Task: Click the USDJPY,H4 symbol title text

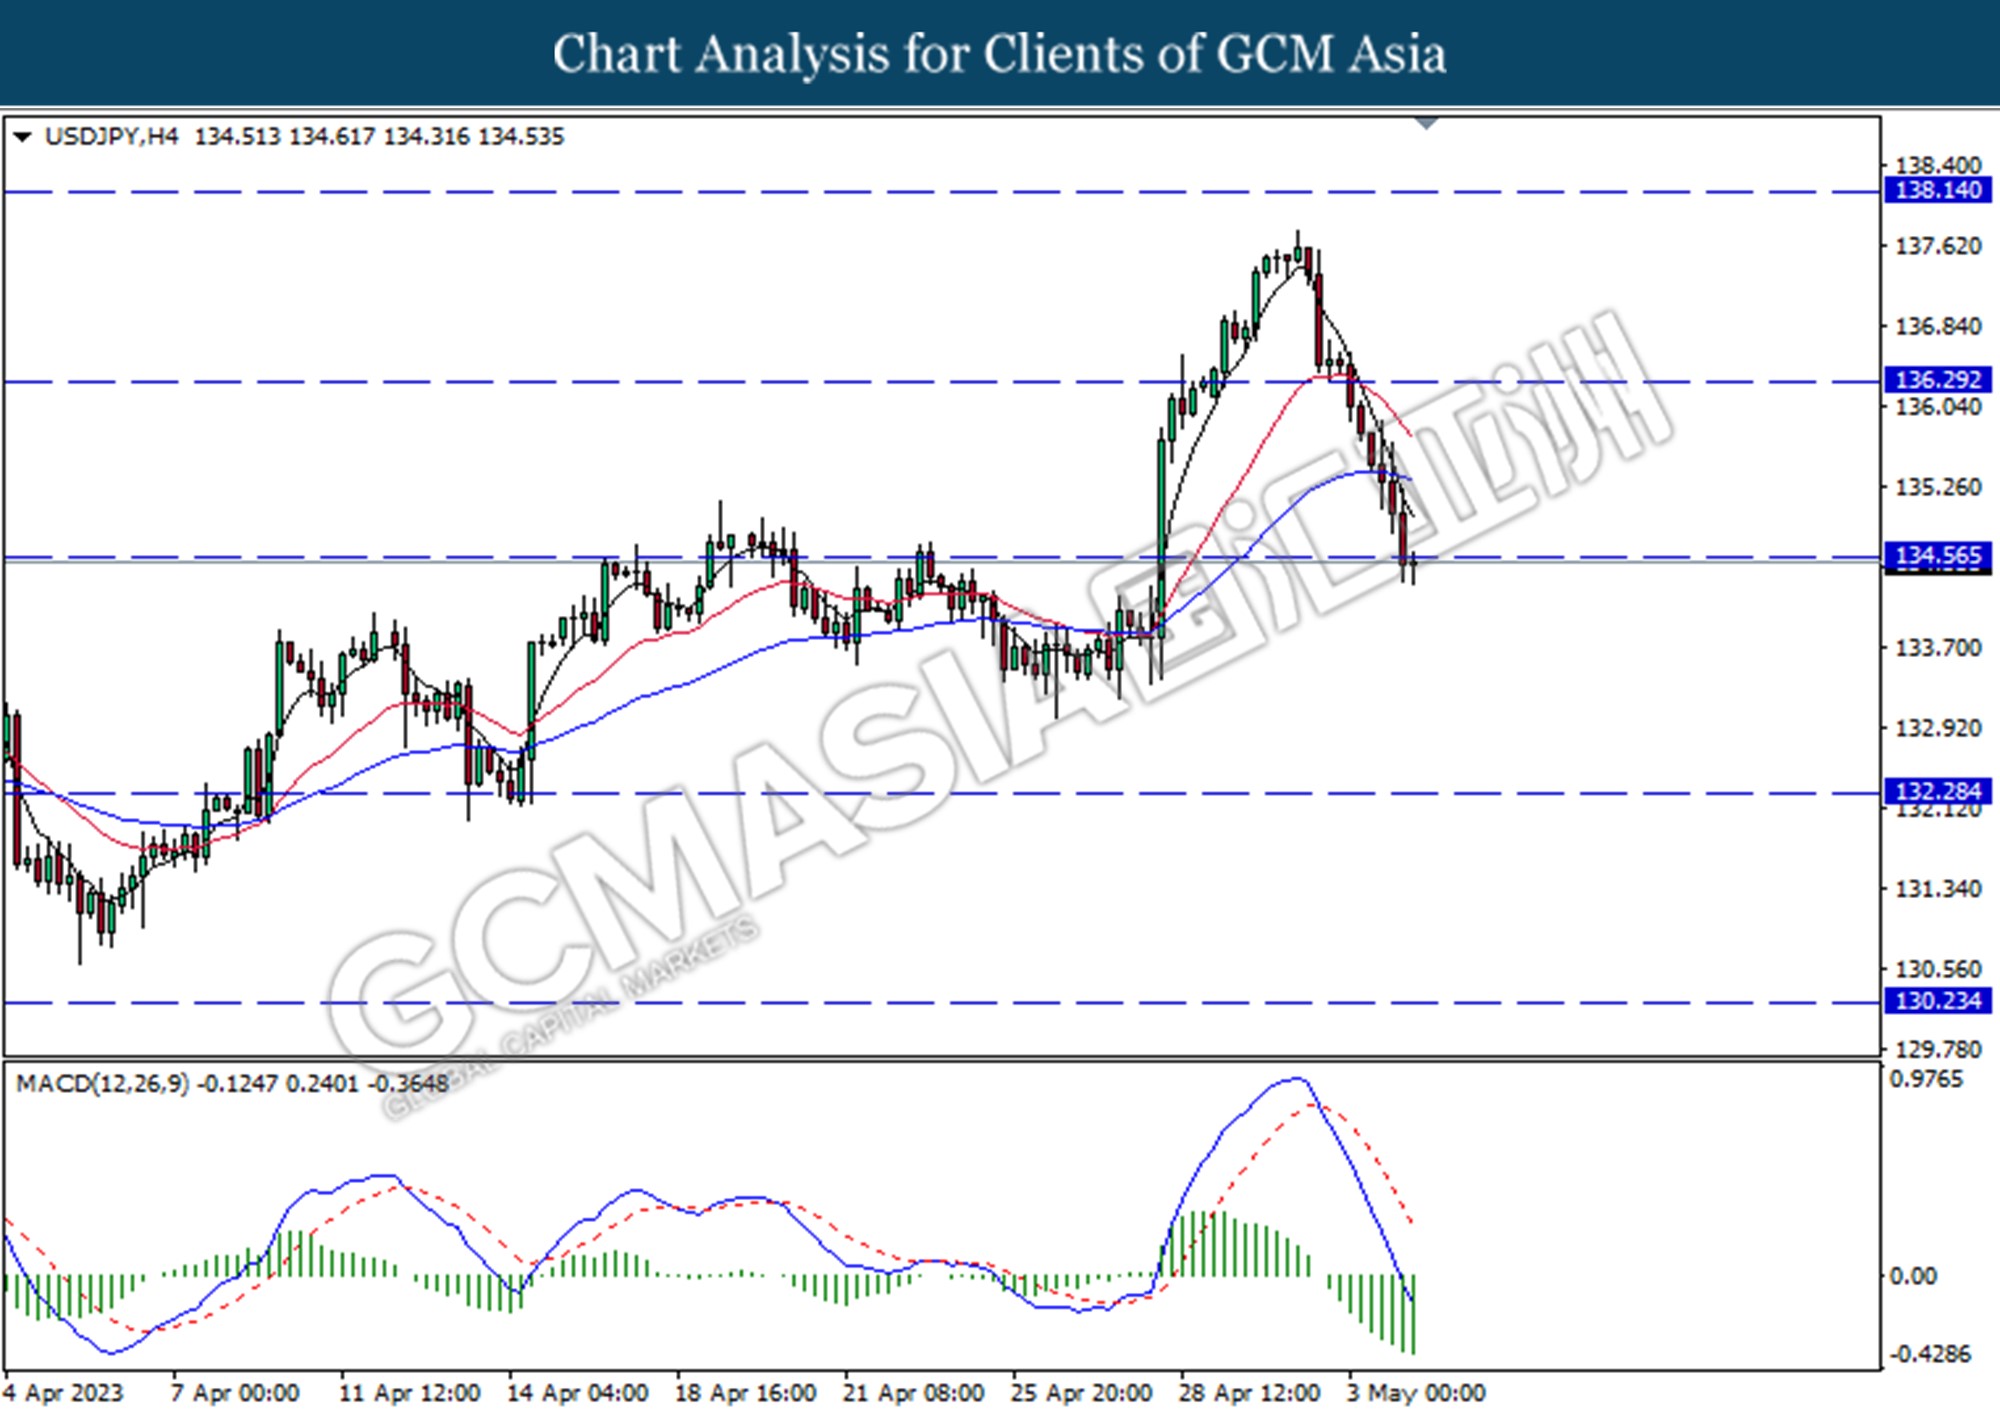Action: (x=111, y=137)
